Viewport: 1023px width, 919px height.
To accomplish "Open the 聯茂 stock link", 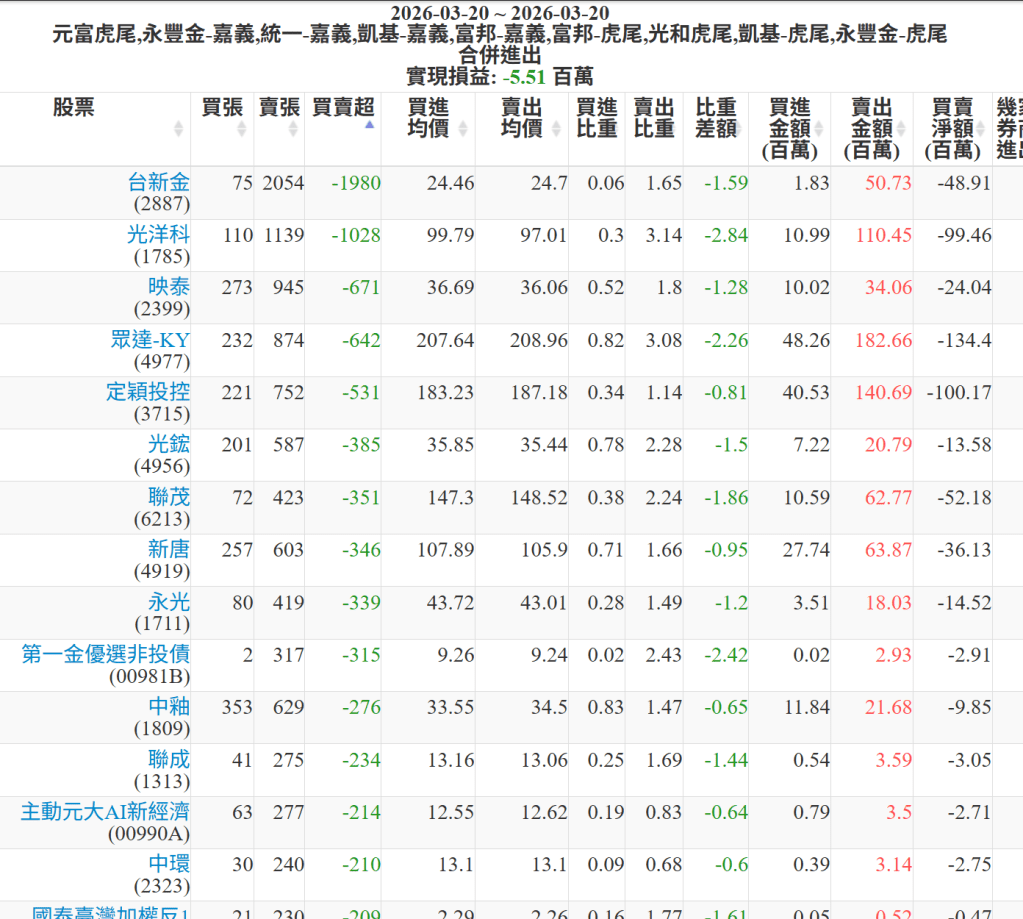I will [168, 497].
